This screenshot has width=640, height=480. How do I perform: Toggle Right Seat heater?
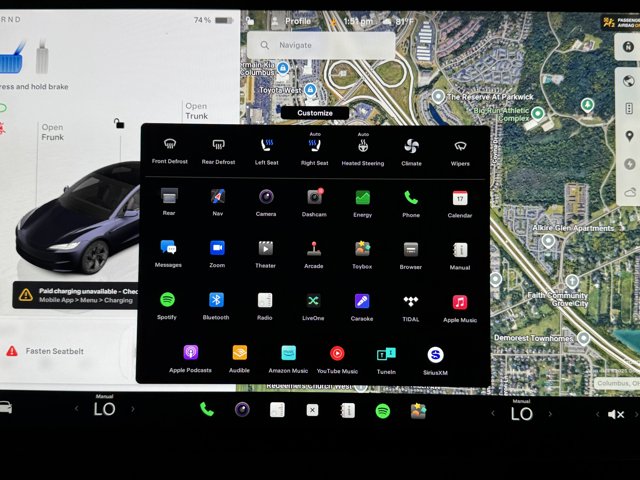(x=315, y=149)
